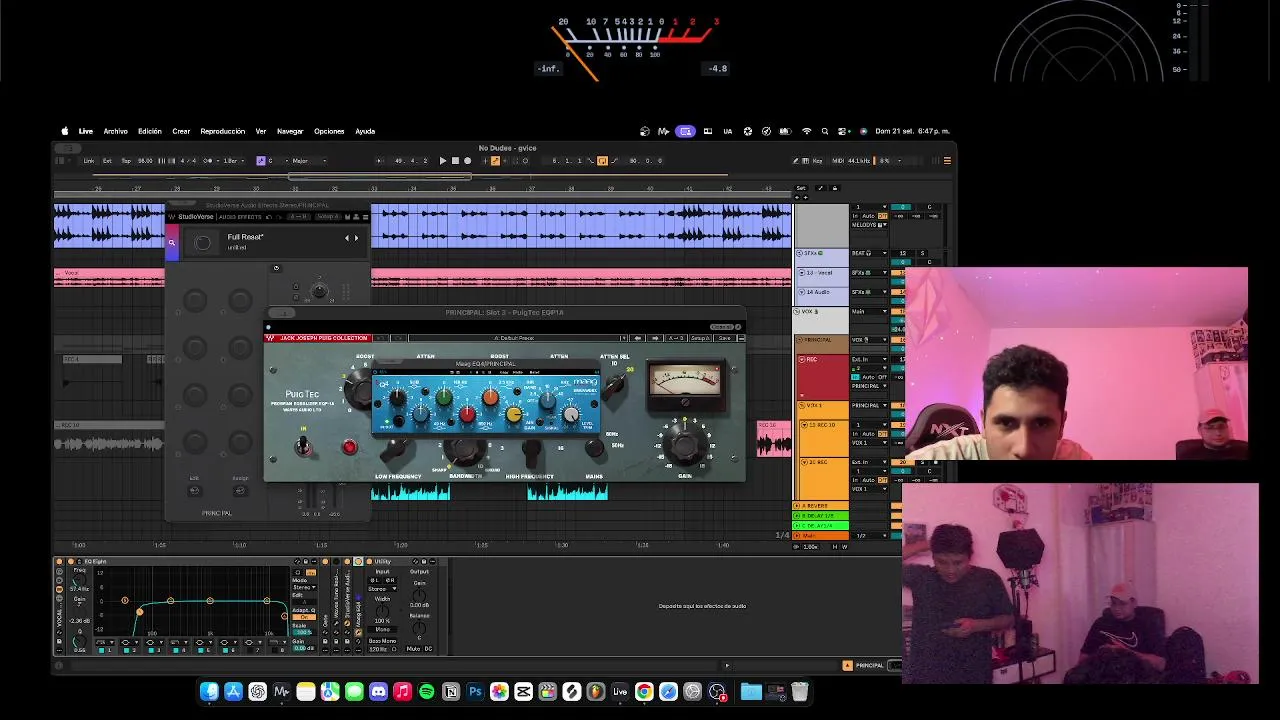Open the Crear menu
This screenshot has height=720, width=1280.
coord(181,131)
